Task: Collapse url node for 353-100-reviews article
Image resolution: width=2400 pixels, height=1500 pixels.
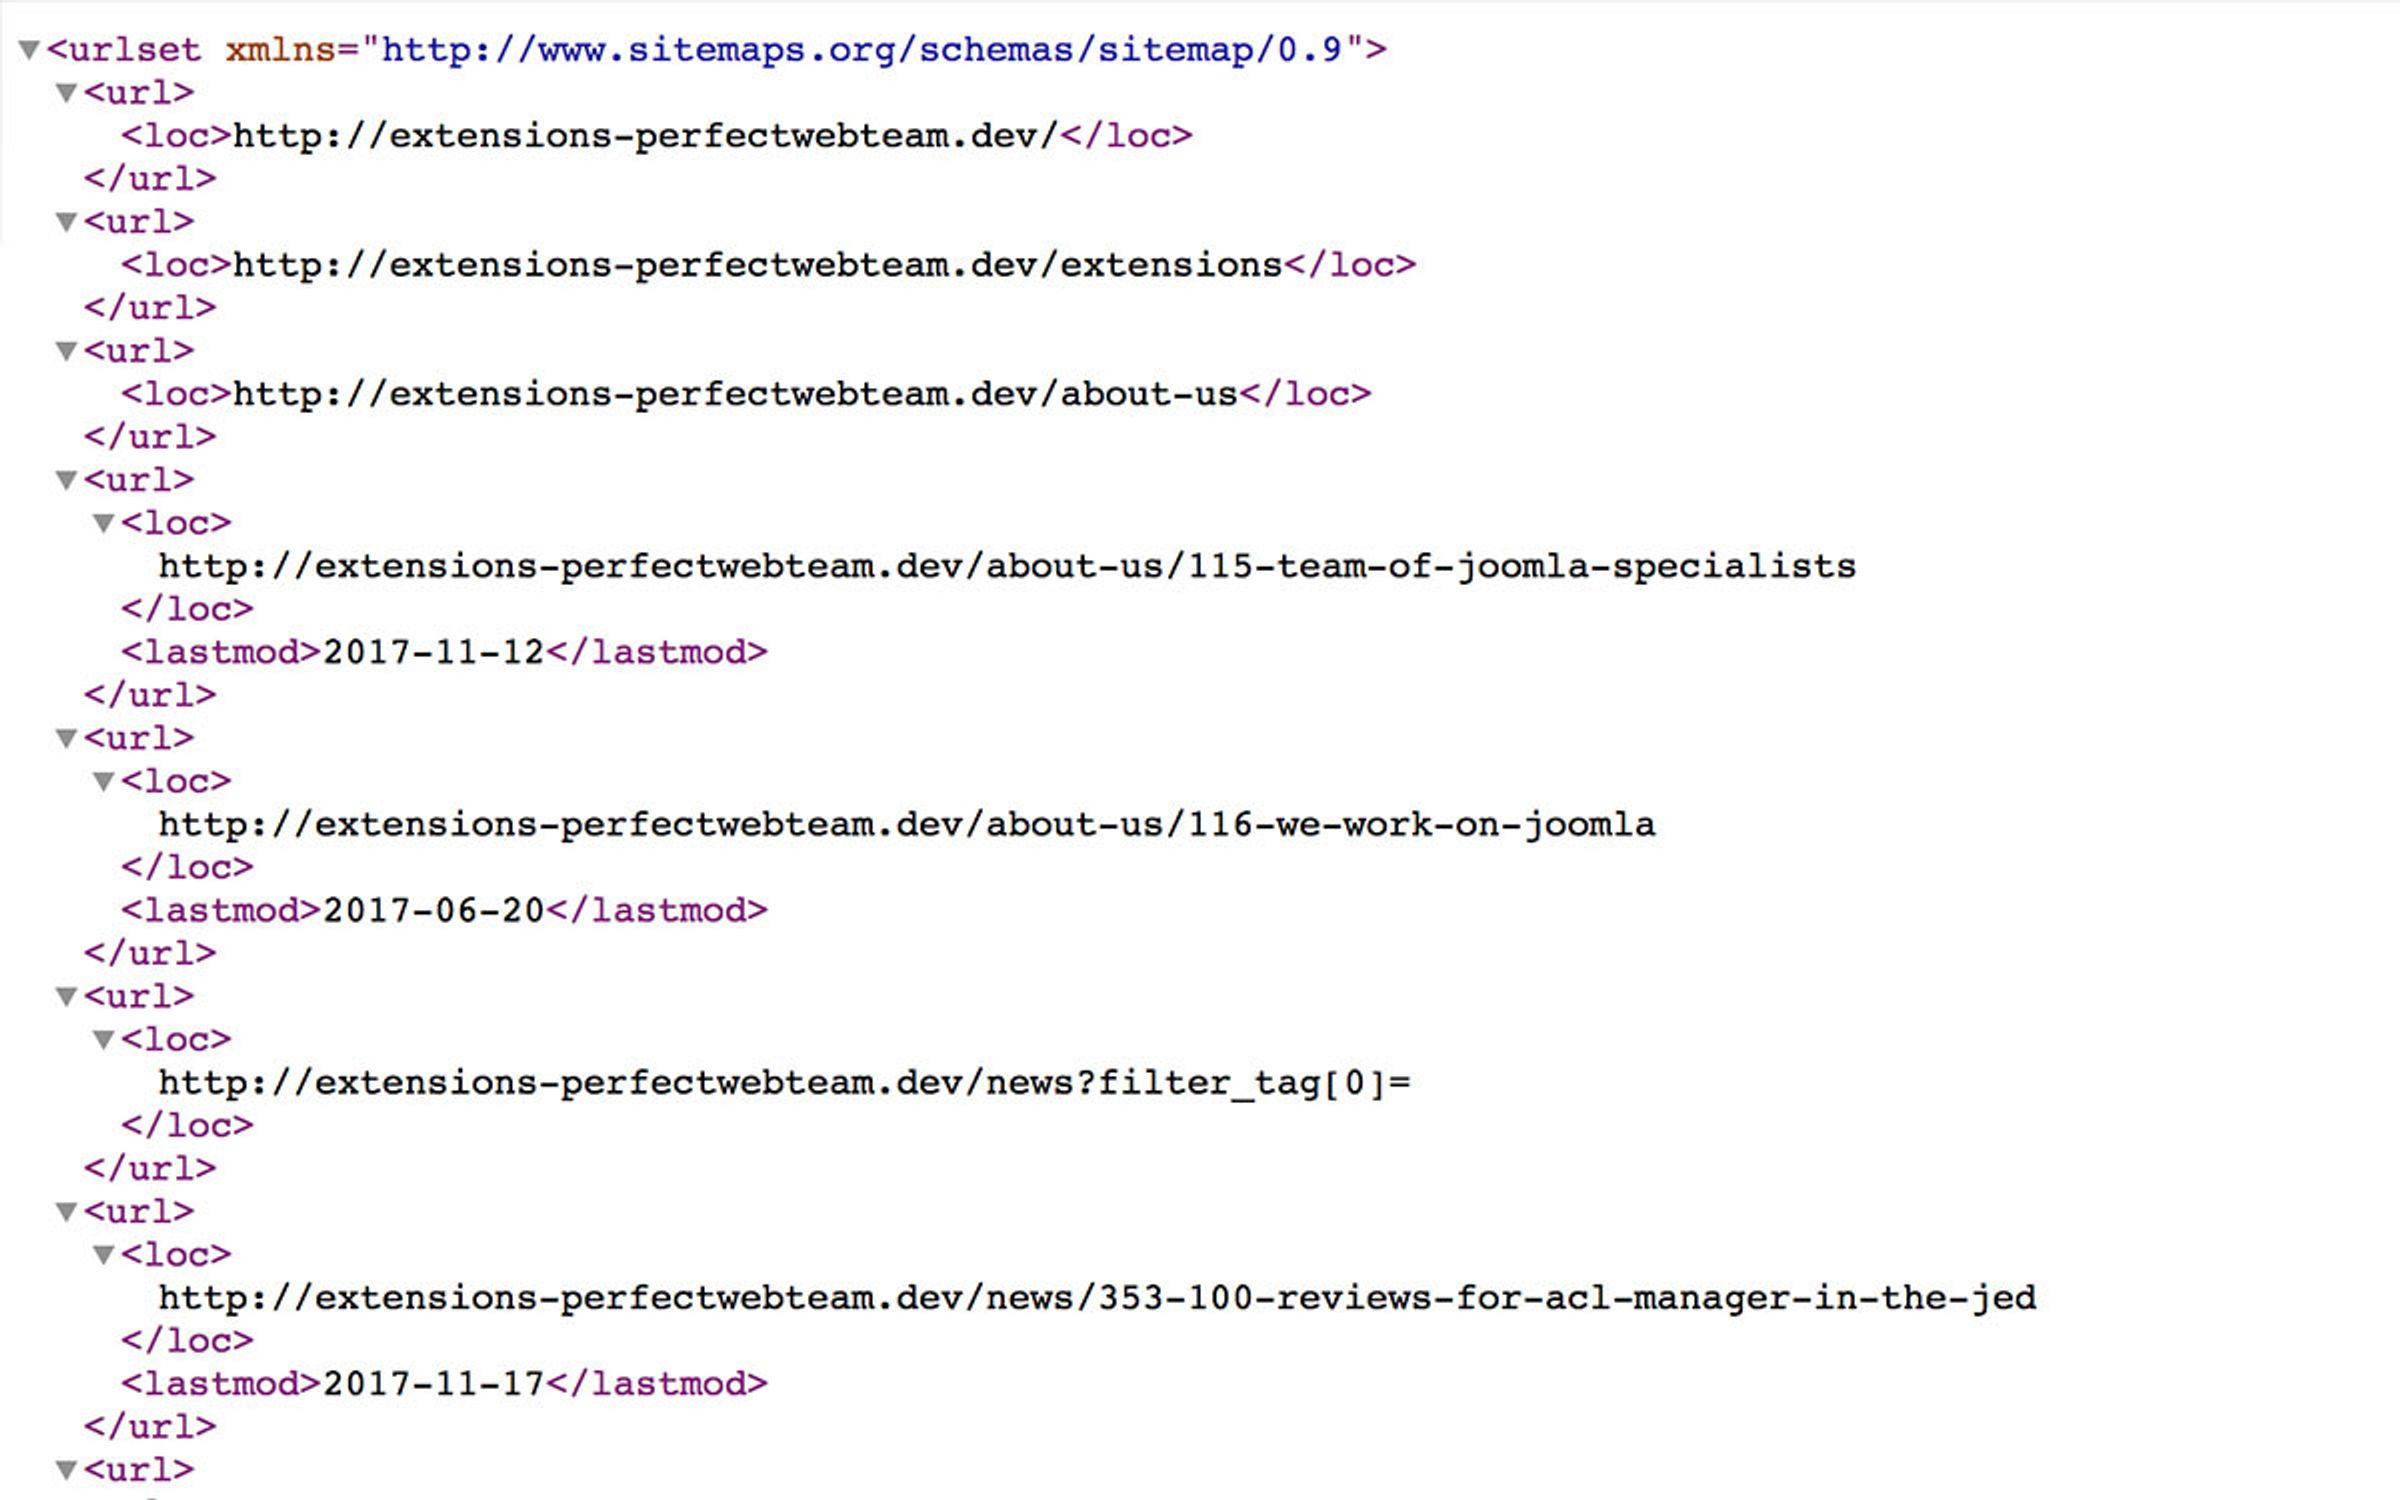Action: (67, 1212)
